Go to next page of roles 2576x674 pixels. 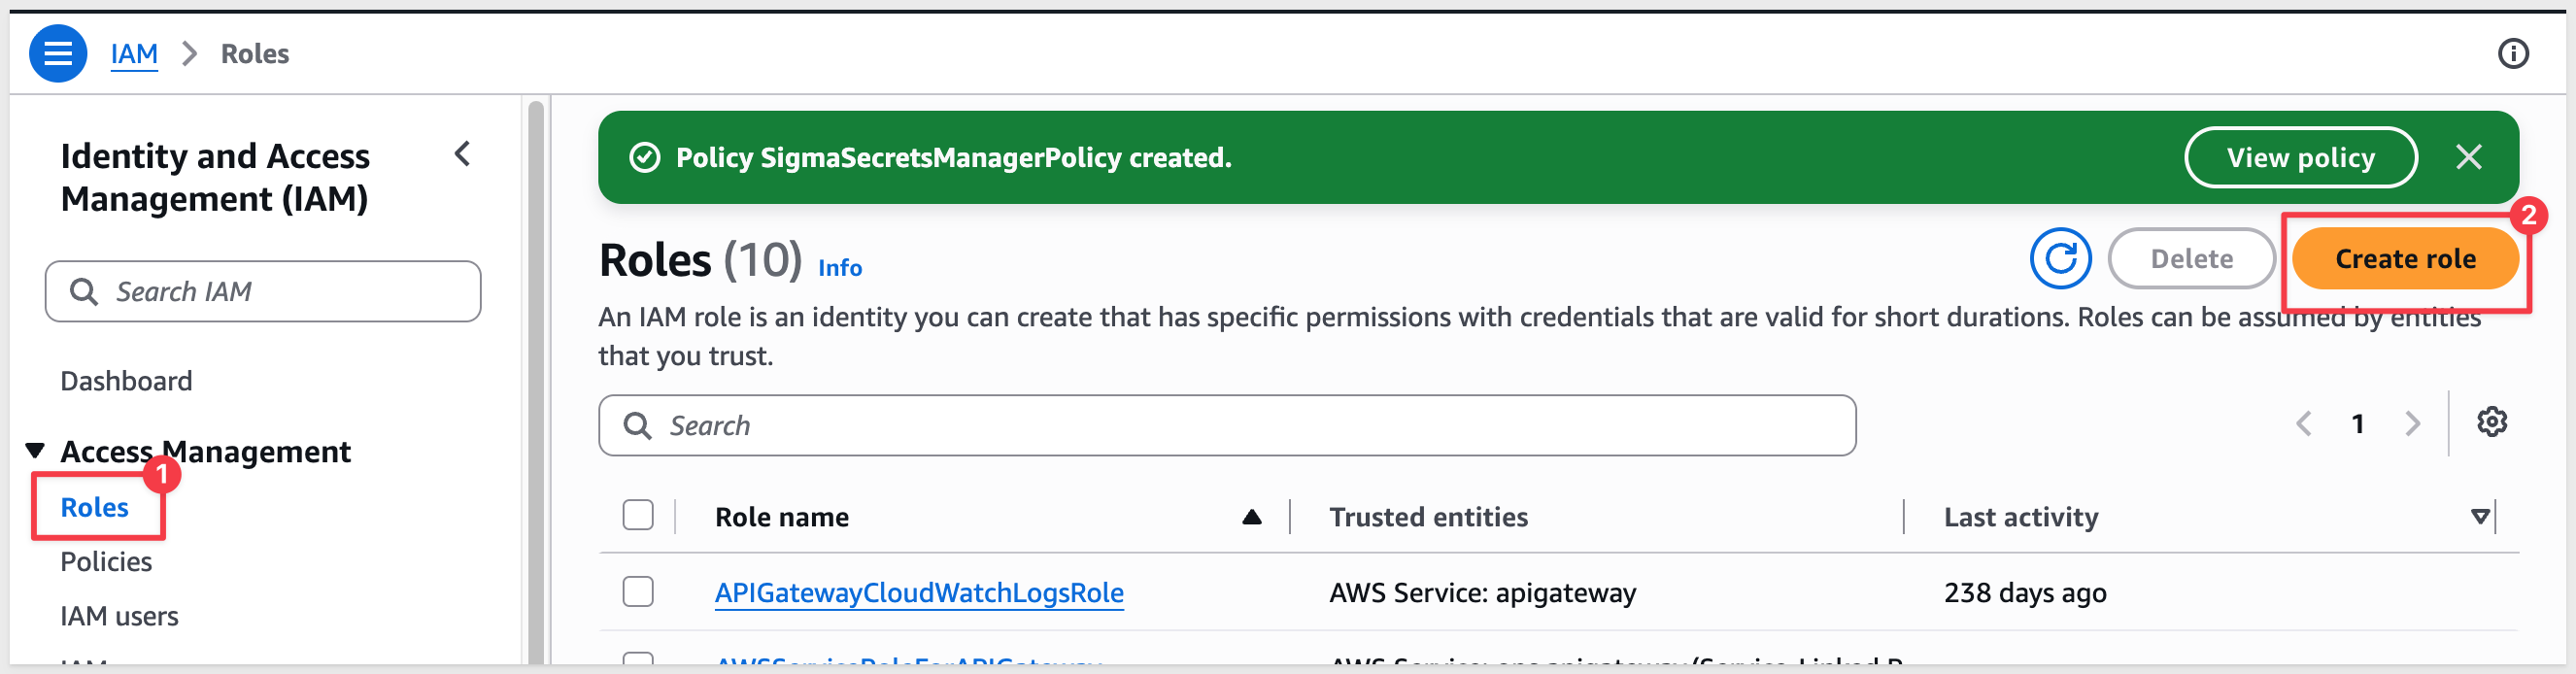(x=2412, y=424)
